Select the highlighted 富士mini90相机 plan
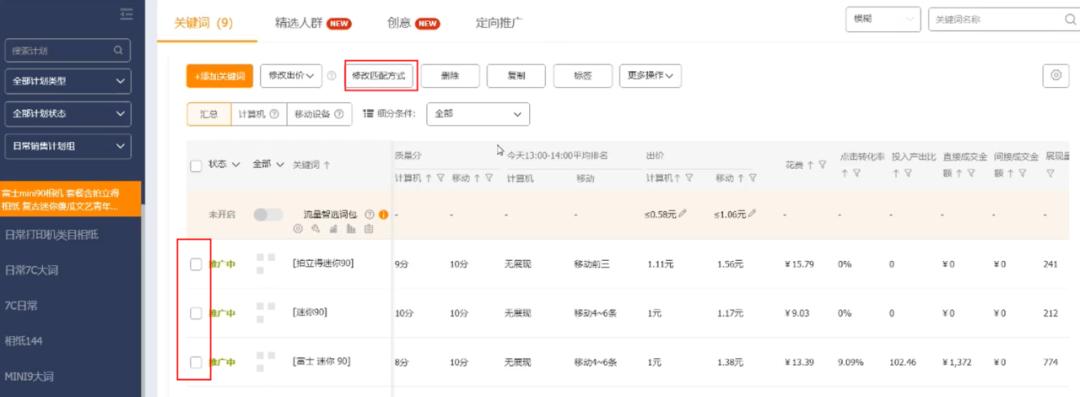 click(70, 199)
